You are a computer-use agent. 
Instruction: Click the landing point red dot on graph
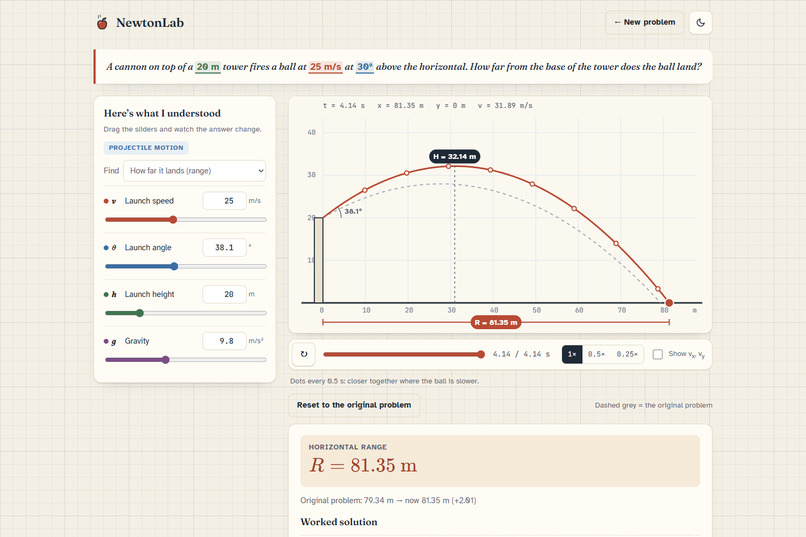[x=669, y=303]
